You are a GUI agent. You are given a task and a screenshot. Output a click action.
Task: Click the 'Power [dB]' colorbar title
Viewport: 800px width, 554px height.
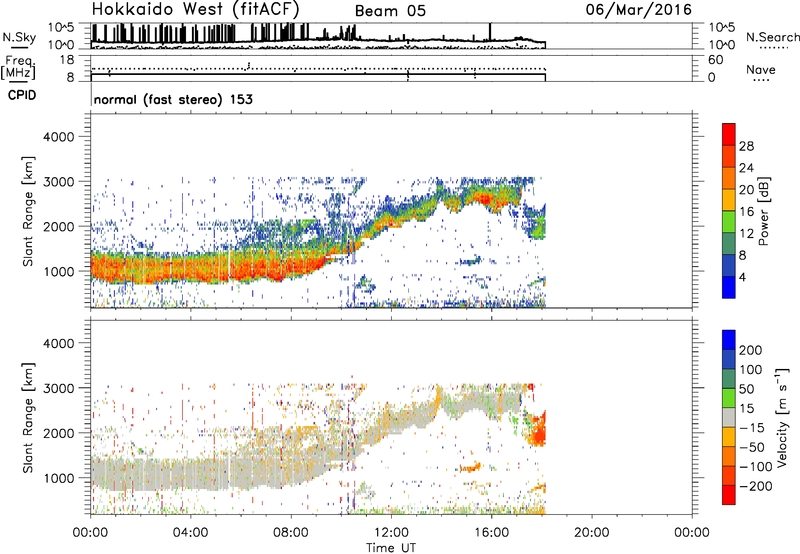(763, 211)
